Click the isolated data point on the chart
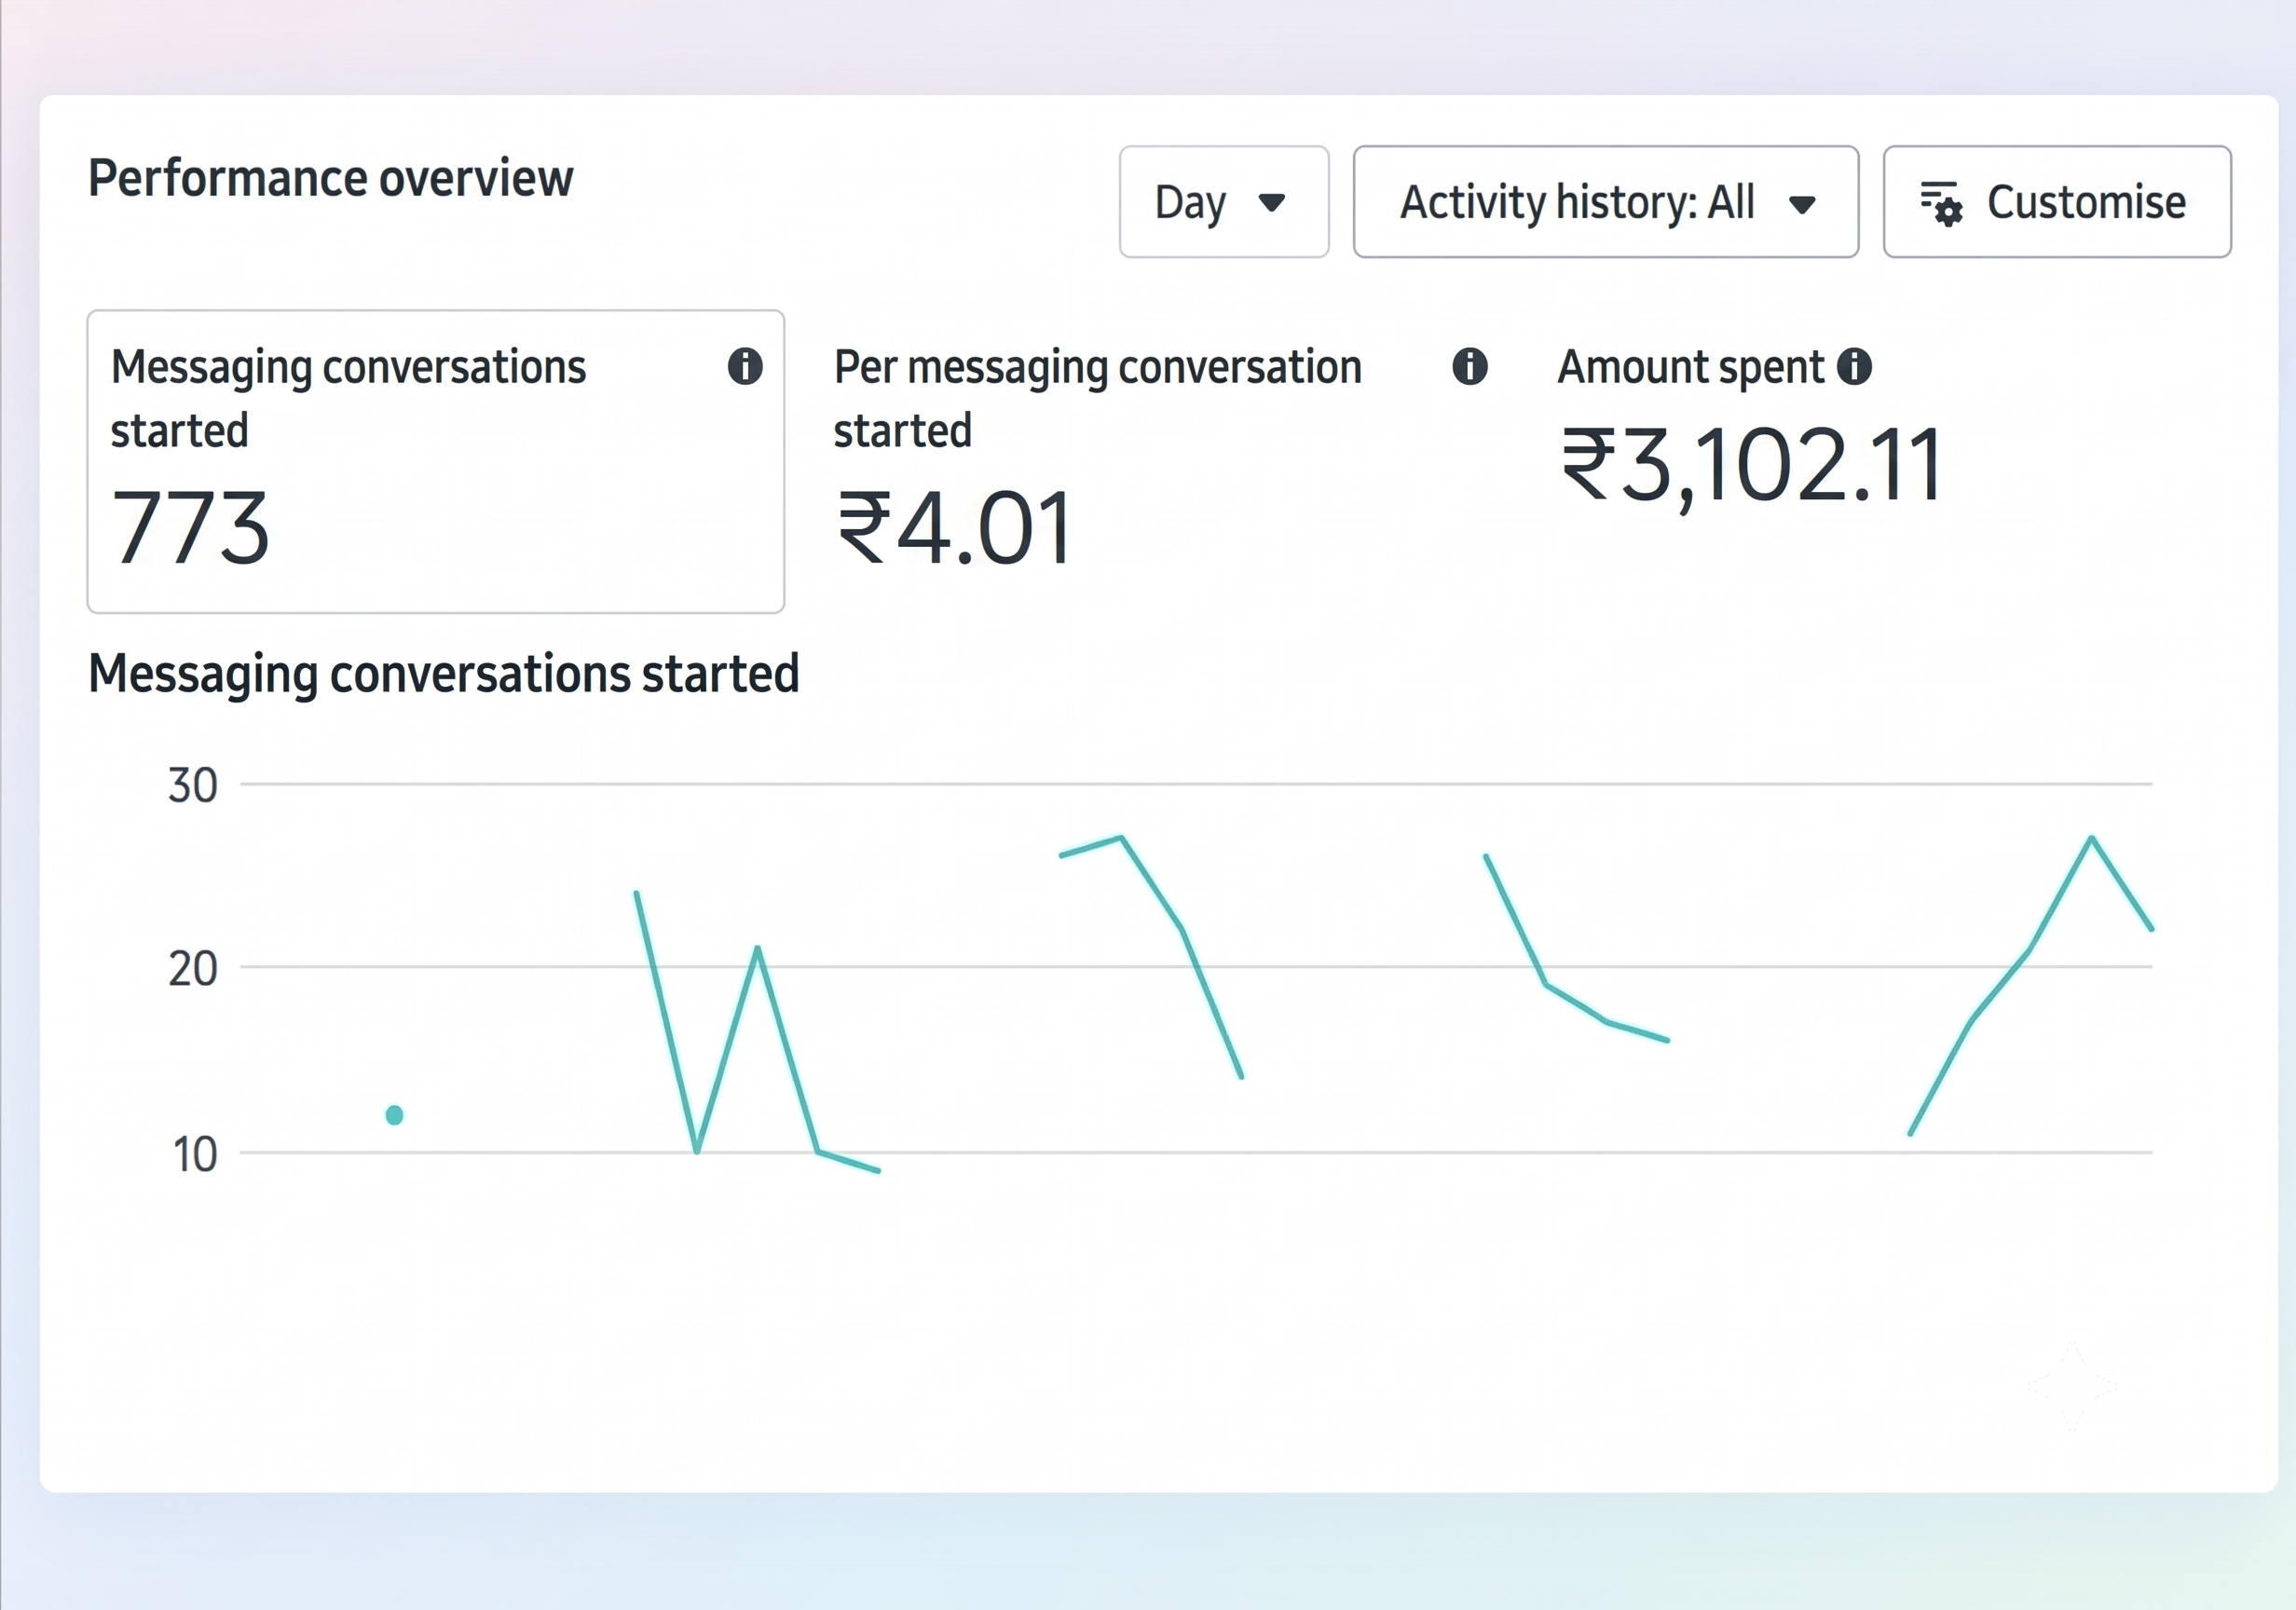2296x1610 pixels. [x=394, y=1114]
